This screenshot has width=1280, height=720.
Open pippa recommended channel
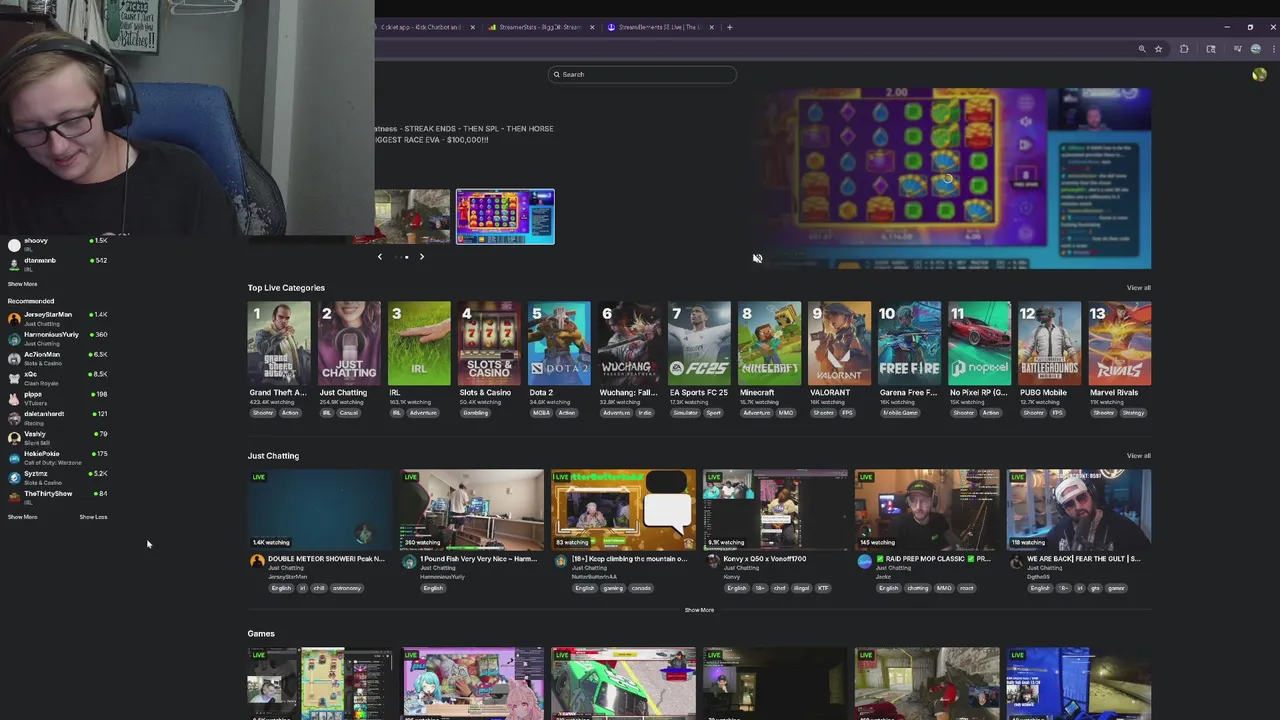(57, 398)
